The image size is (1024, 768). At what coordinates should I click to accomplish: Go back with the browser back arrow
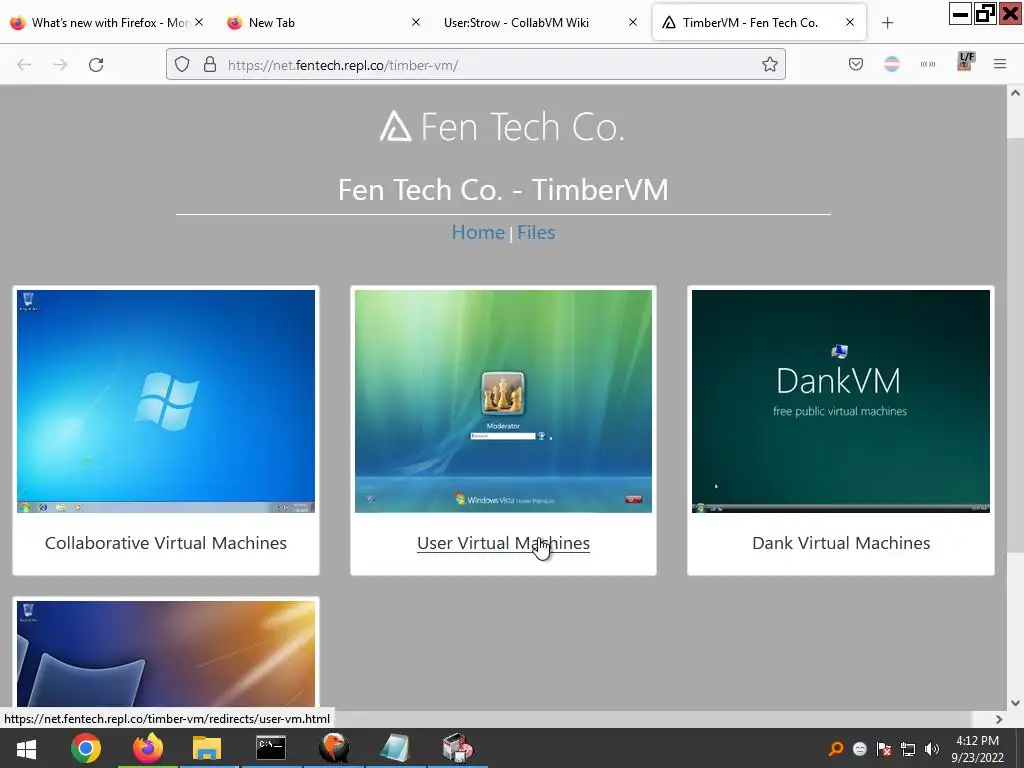24,65
